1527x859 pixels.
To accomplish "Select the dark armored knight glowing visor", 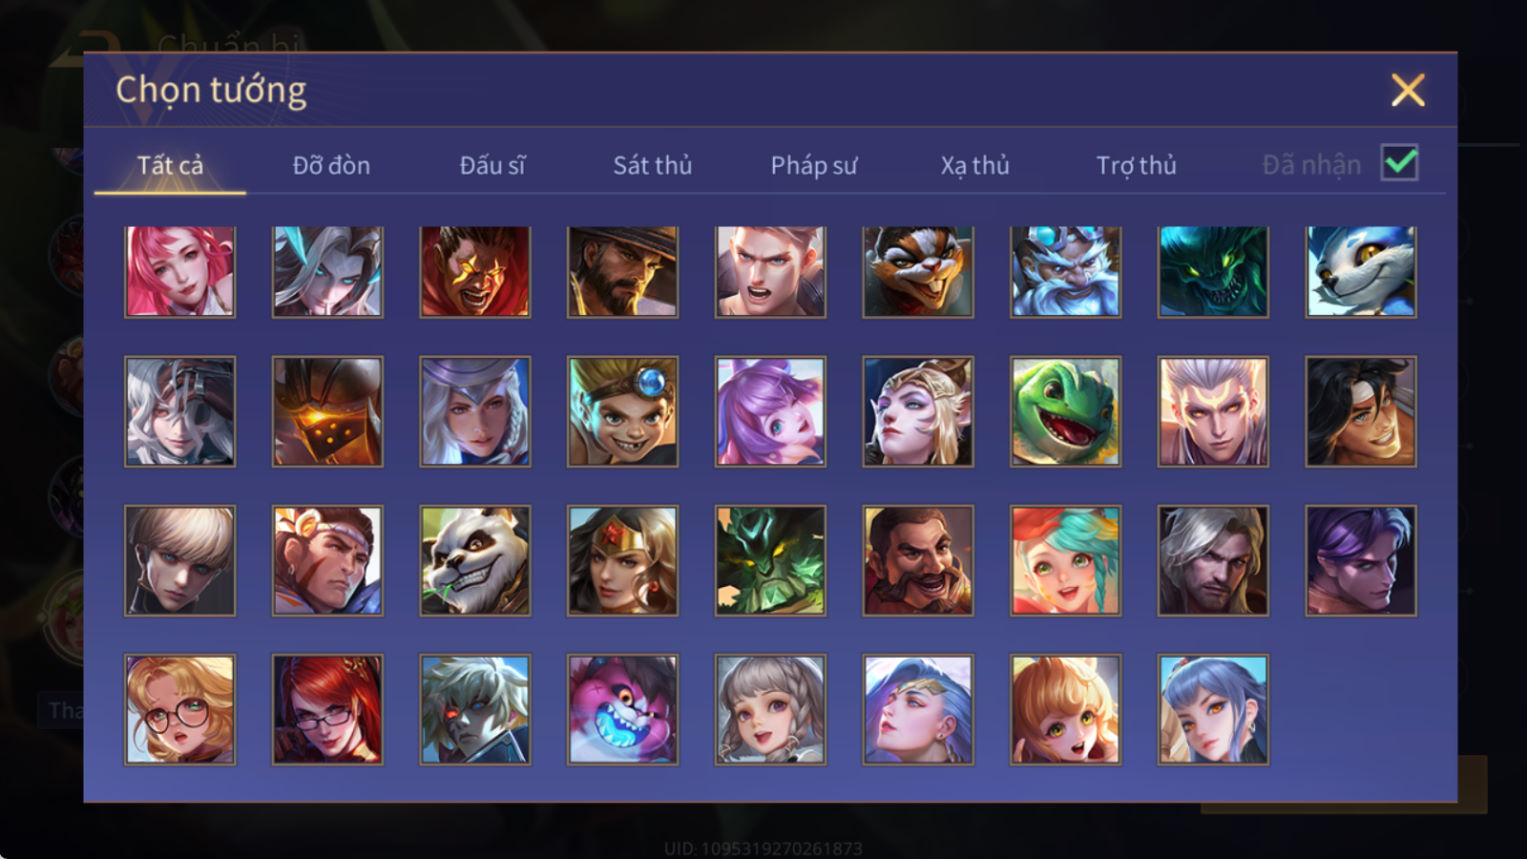I will tap(327, 411).
